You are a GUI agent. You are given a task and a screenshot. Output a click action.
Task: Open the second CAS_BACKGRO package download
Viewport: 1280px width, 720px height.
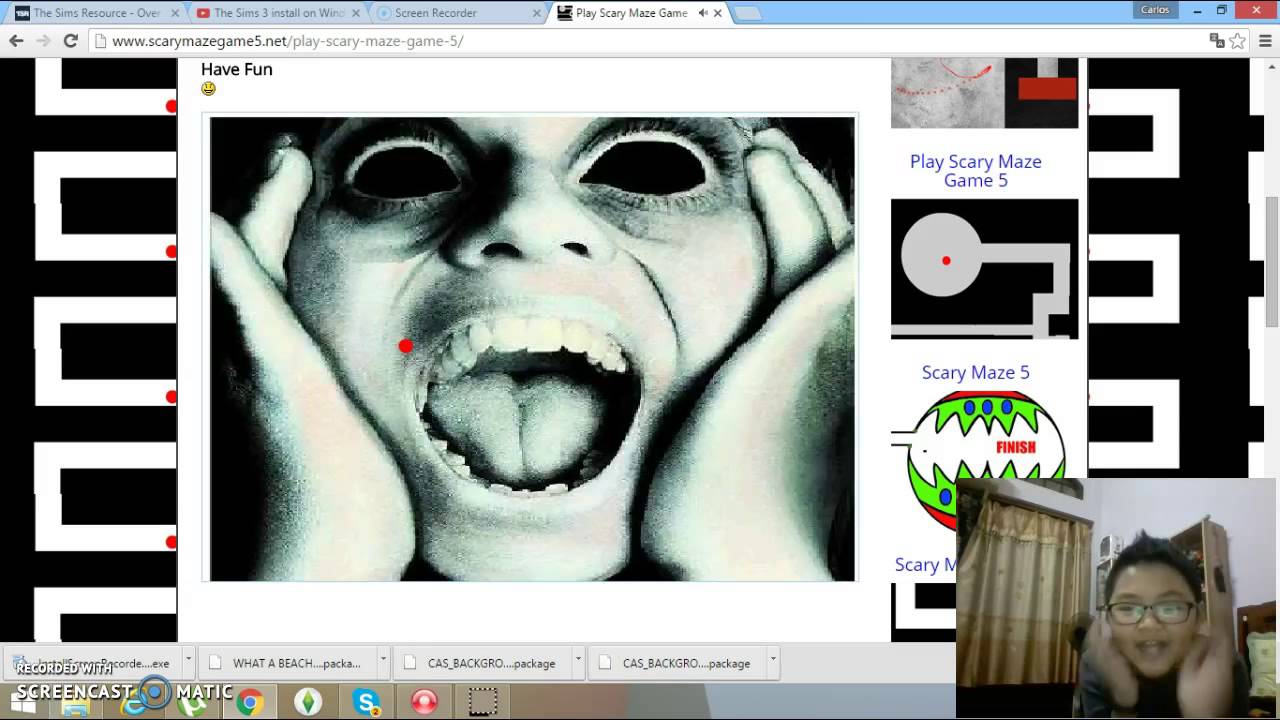point(676,663)
